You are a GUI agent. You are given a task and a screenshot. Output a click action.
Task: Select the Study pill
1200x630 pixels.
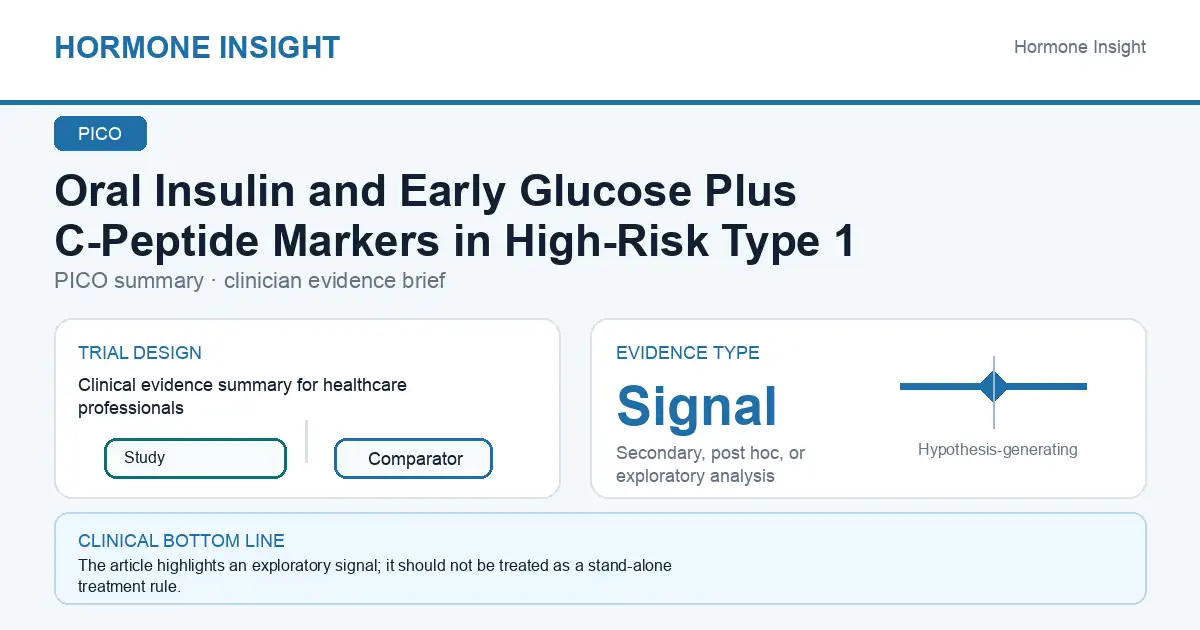pos(195,458)
